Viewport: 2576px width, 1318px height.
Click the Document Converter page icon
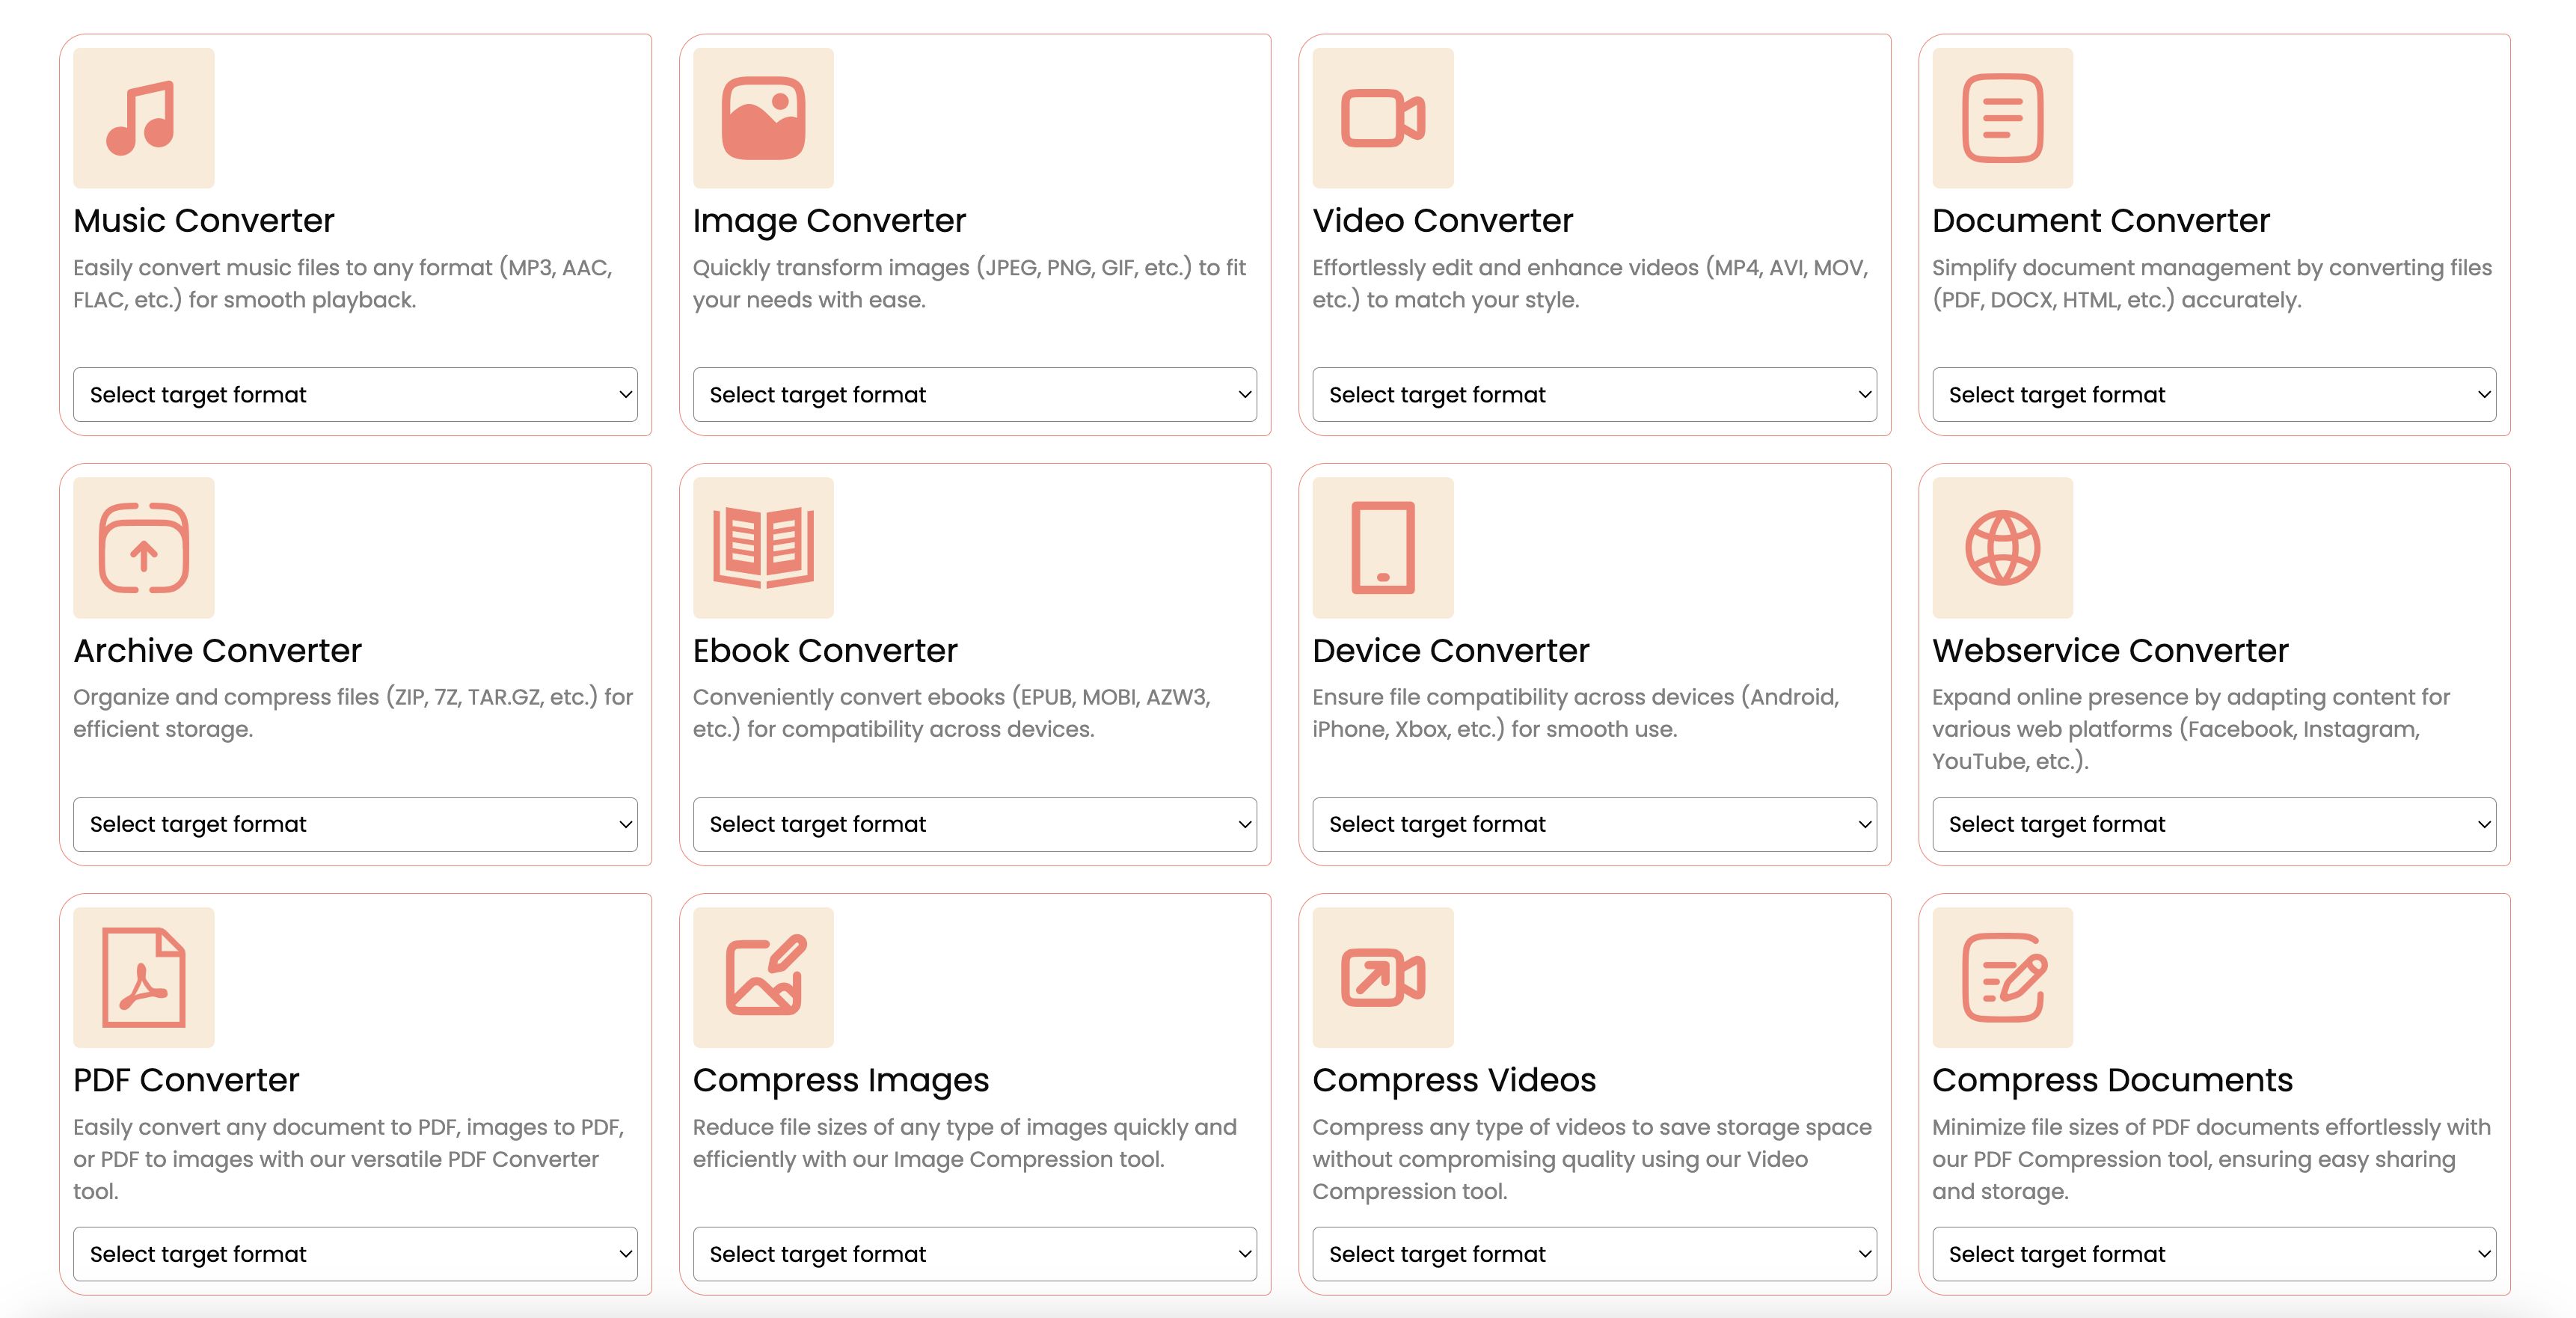(x=2002, y=118)
